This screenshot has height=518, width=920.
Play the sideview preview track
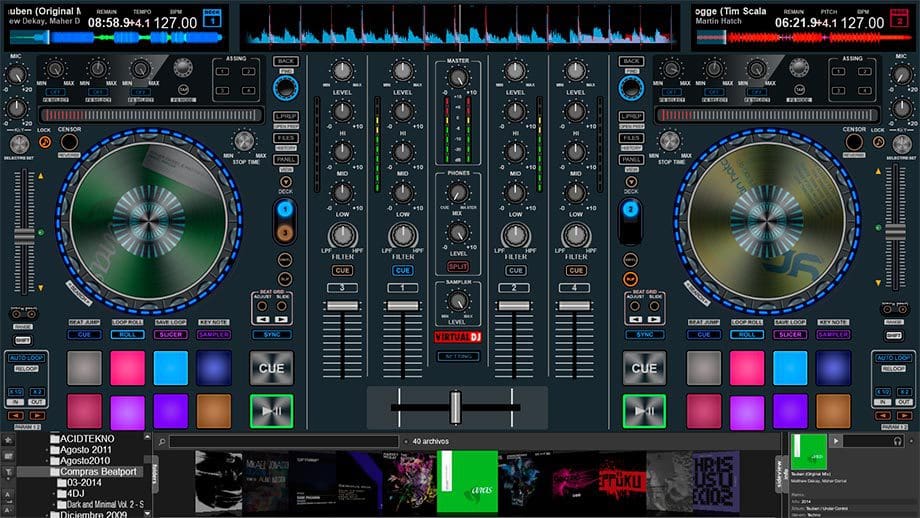coord(836,441)
